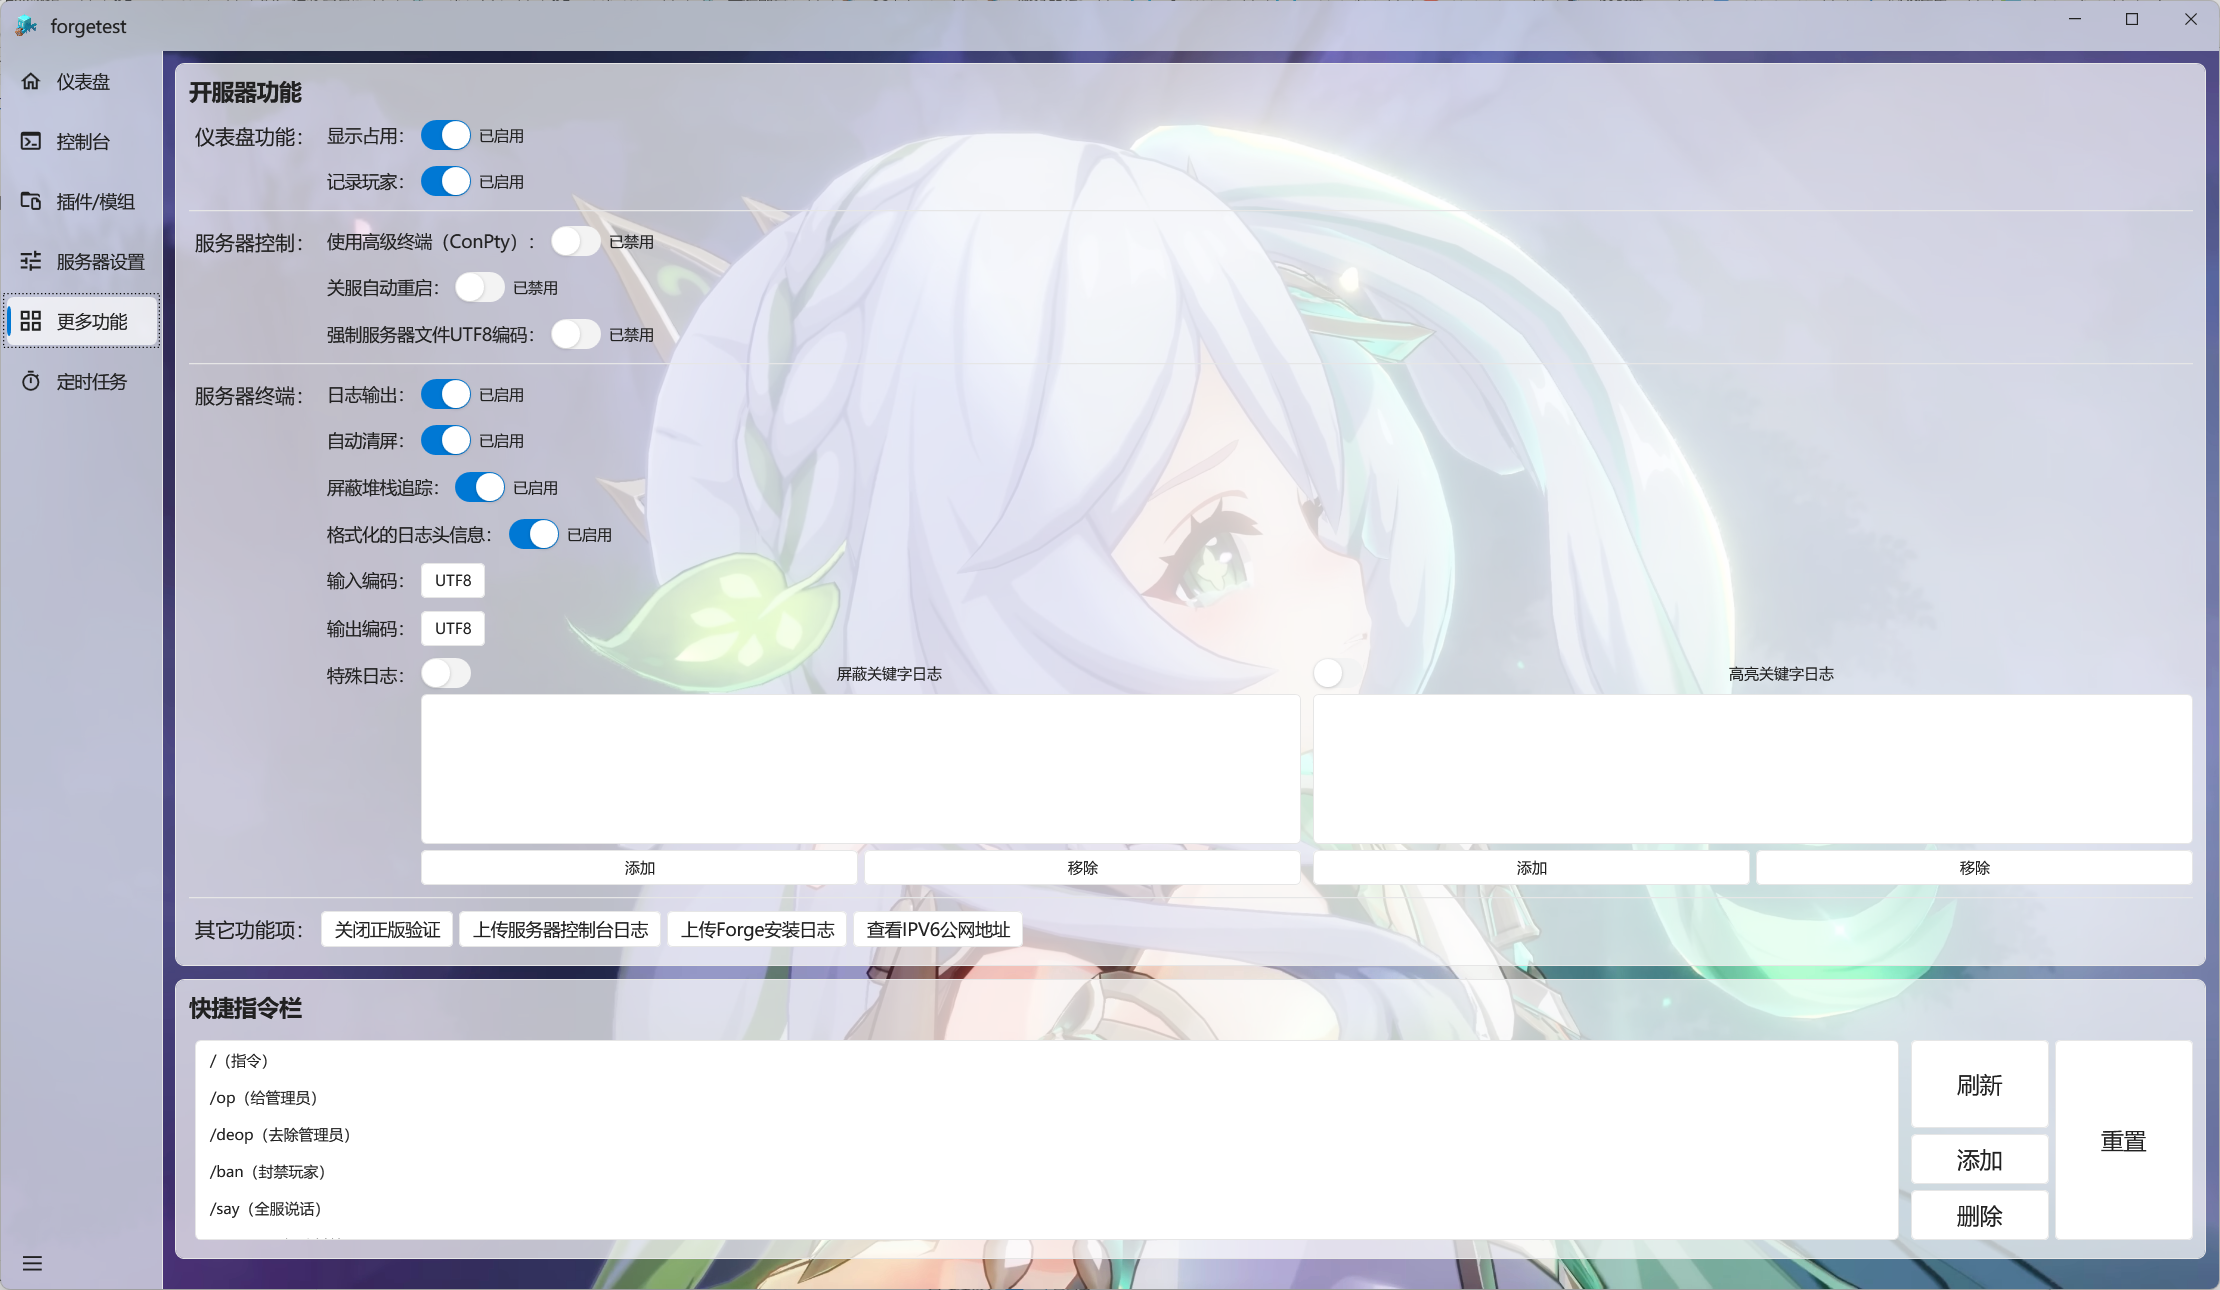Open scheduled tasks timer icon

31,382
